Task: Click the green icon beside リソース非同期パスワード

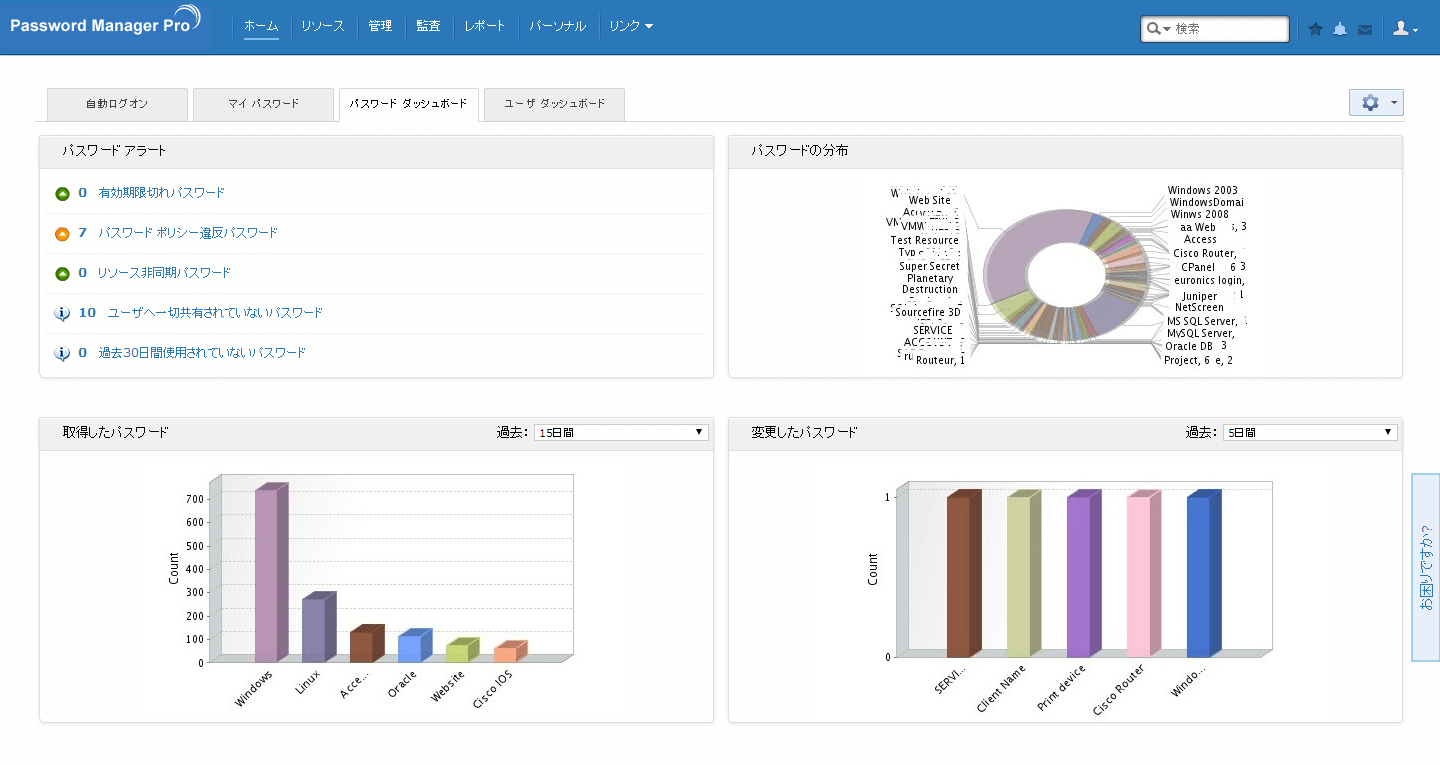Action: pyautogui.click(x=62, y=273)
